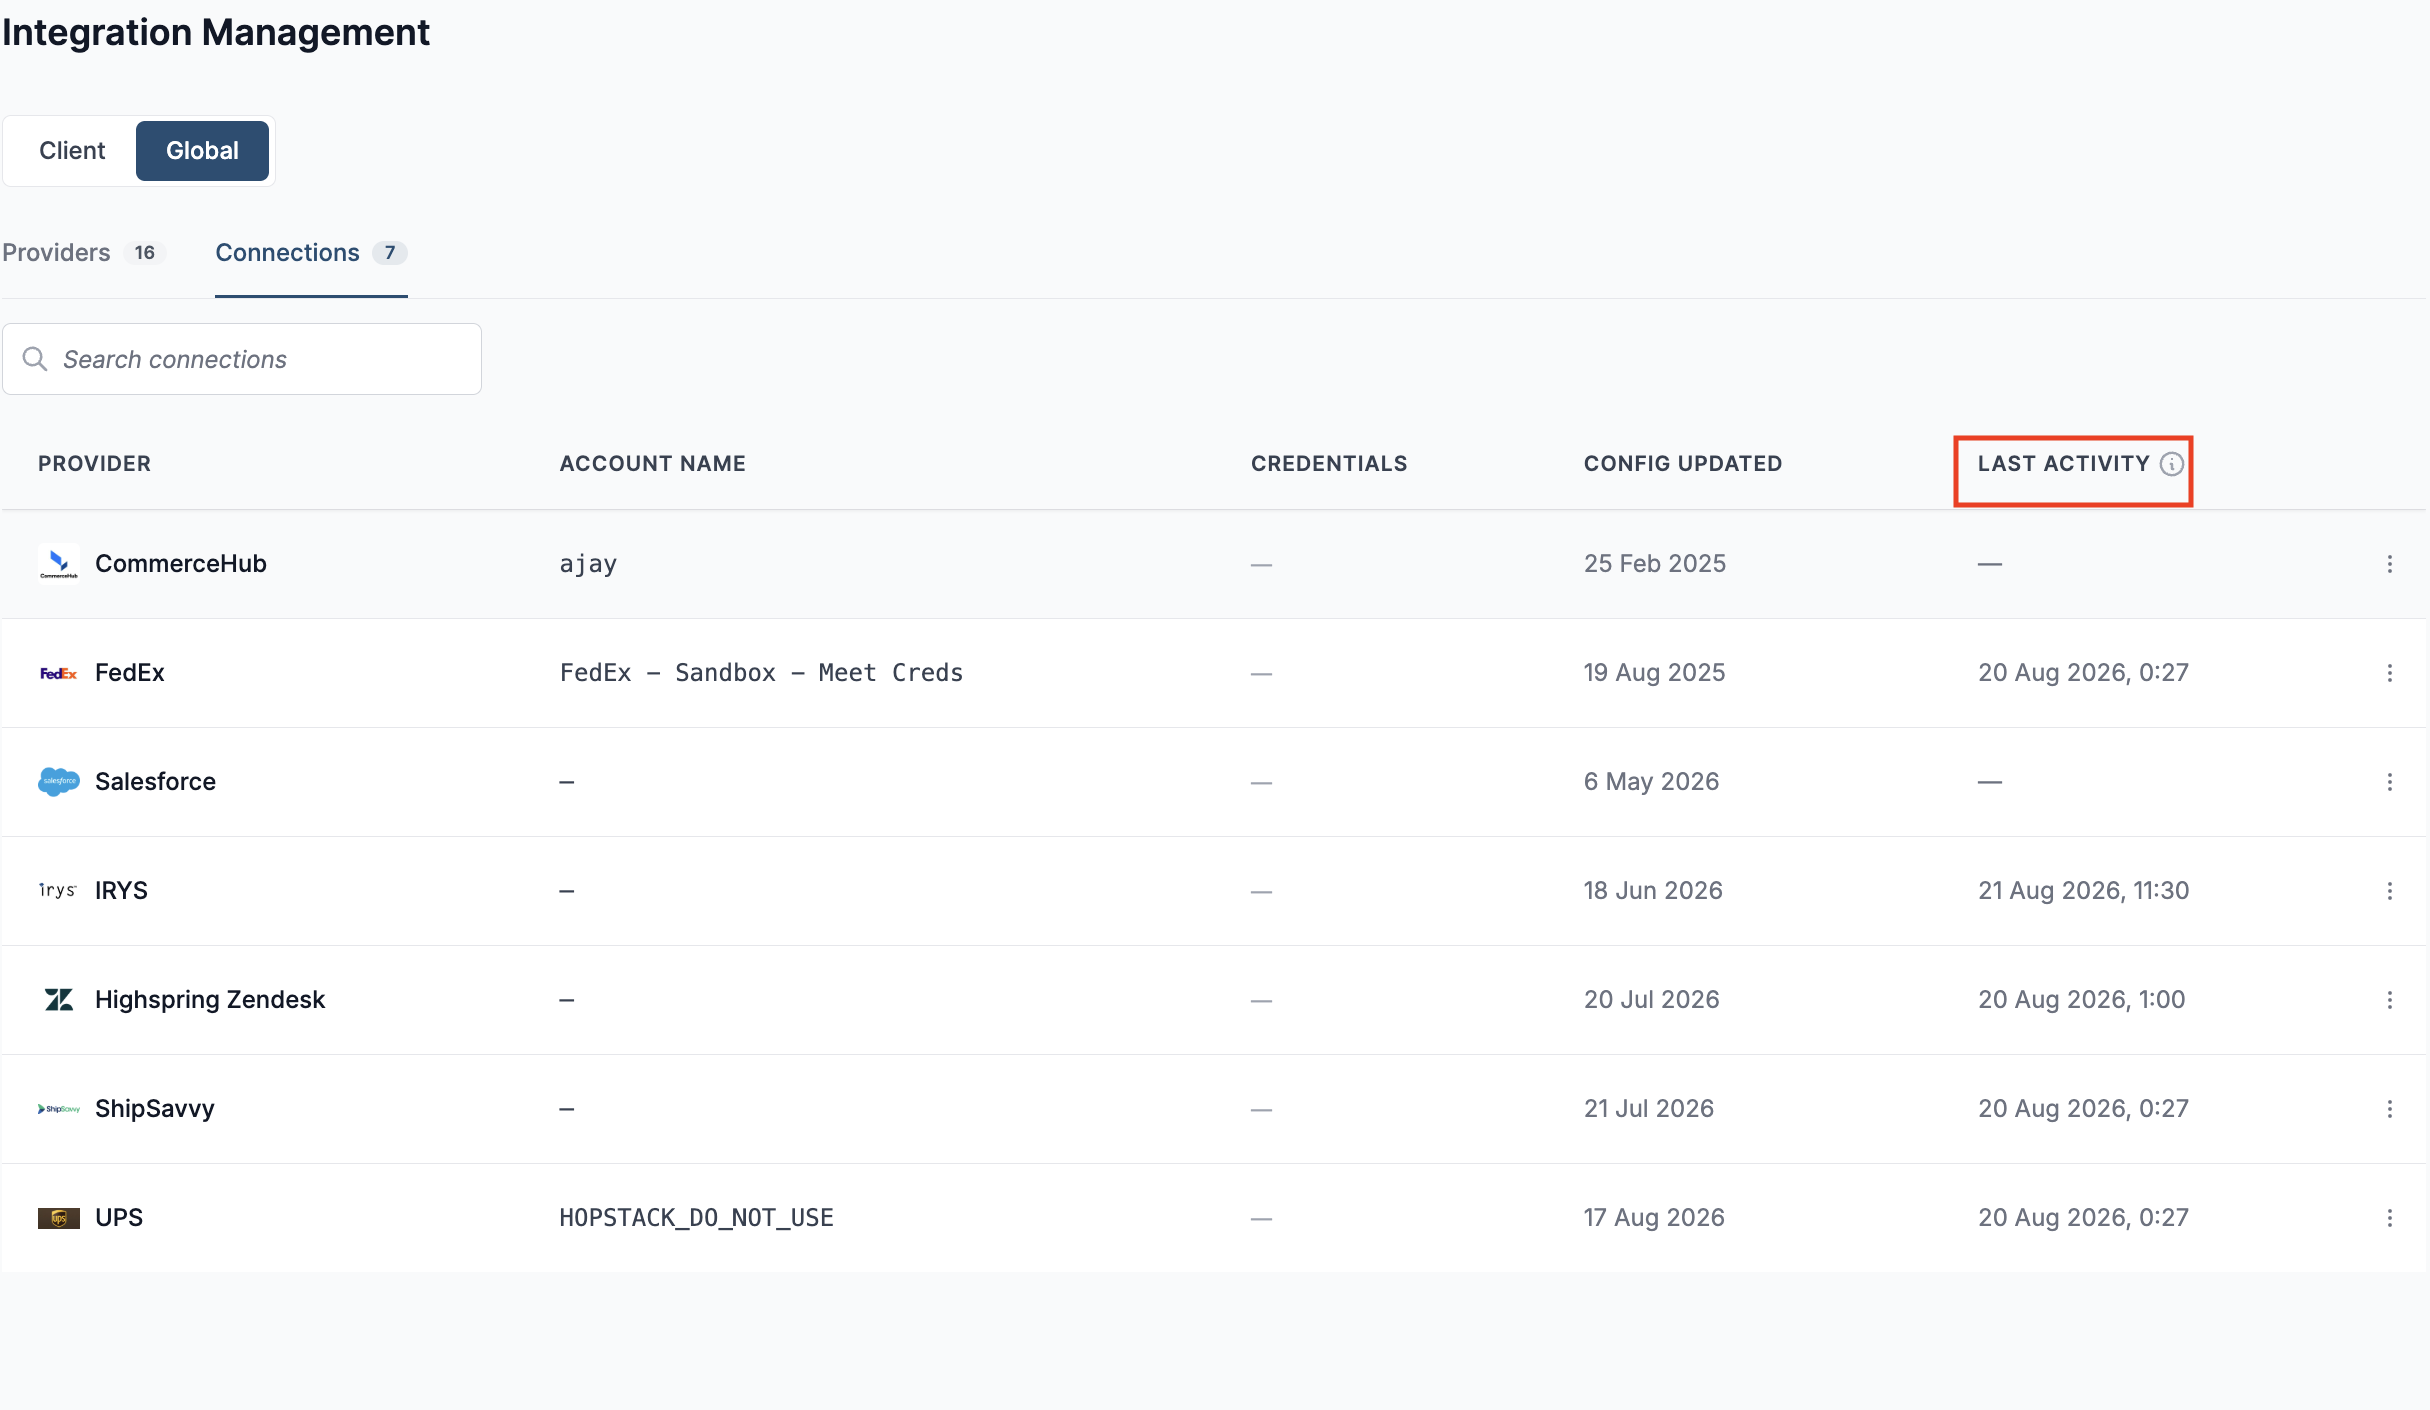The width and height of the screenshot is (2430, 1410).
Task: Select the Highspring Zendesk provider name
Action: pyautogui.click(x=210, y=1000)
